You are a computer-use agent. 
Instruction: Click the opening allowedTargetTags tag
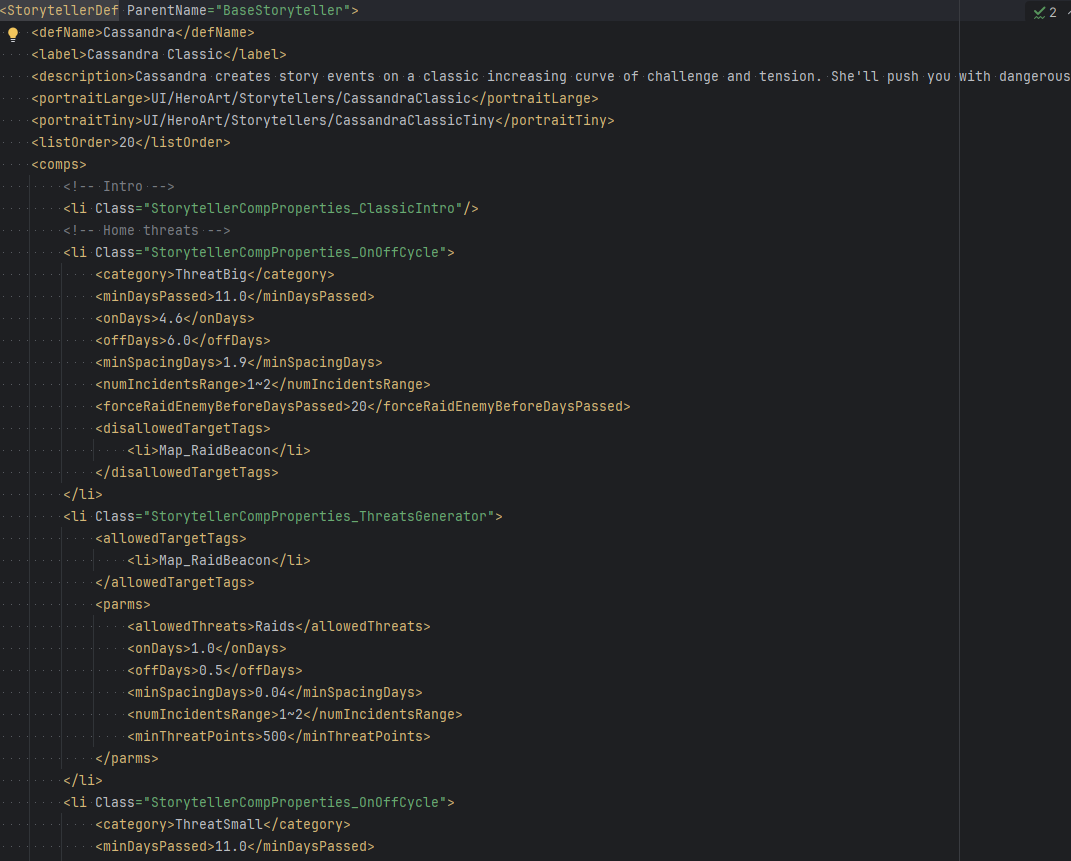pos(171,538)
